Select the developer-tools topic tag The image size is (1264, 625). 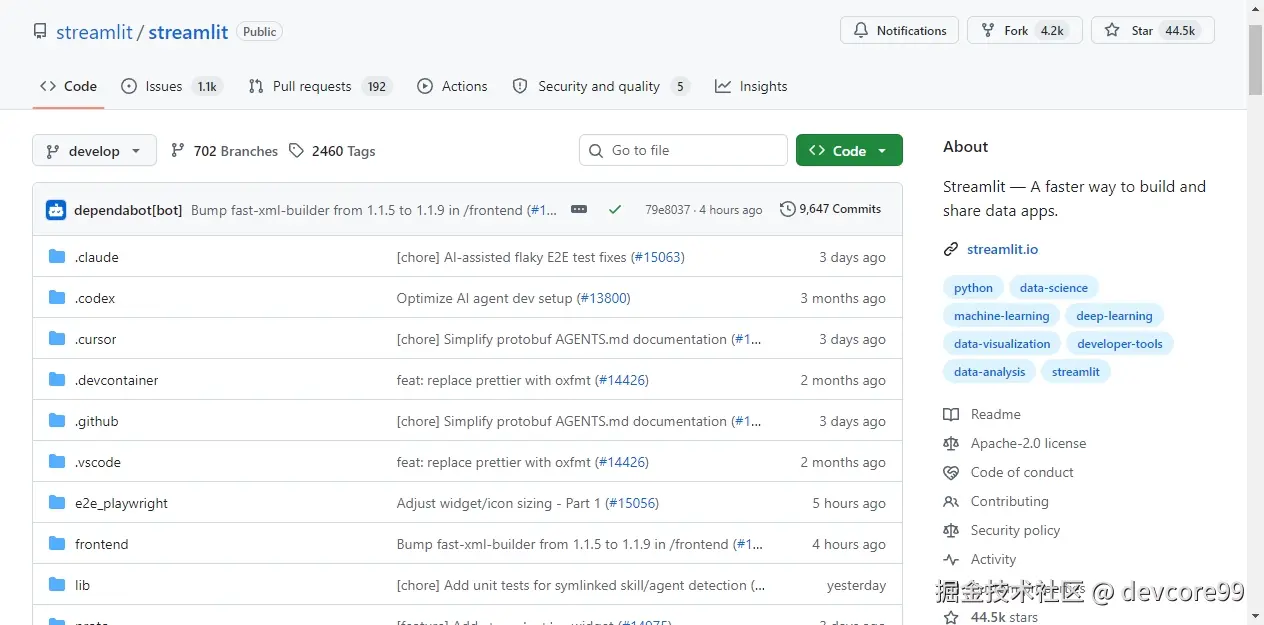(1120, 344)
